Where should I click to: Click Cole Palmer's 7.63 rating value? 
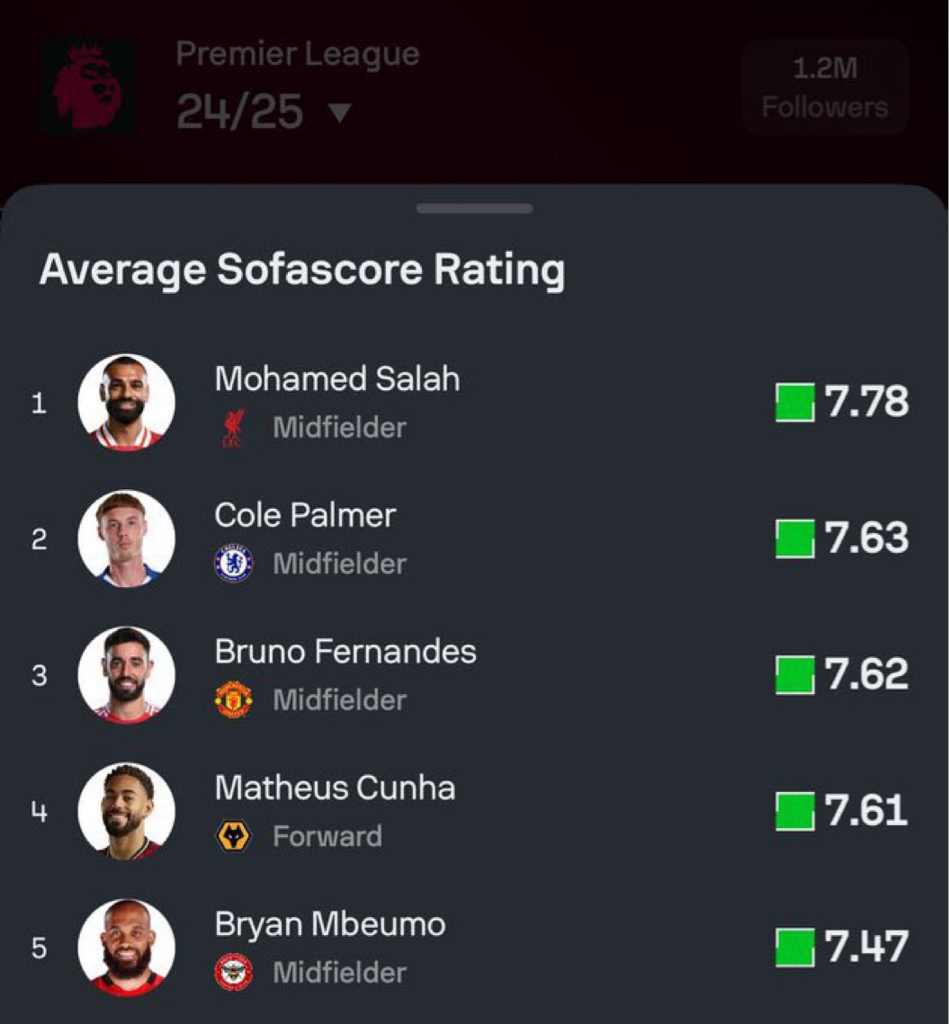pyautogui.click(x=867, y=538)
